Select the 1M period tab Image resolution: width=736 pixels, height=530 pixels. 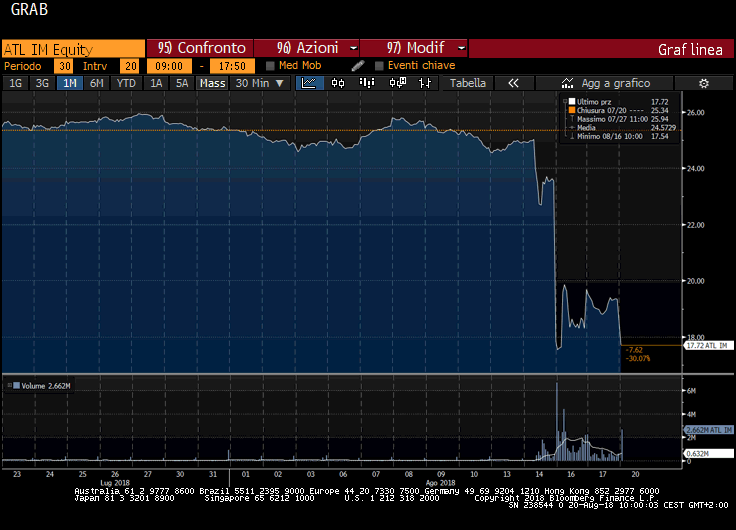point(69,83)
